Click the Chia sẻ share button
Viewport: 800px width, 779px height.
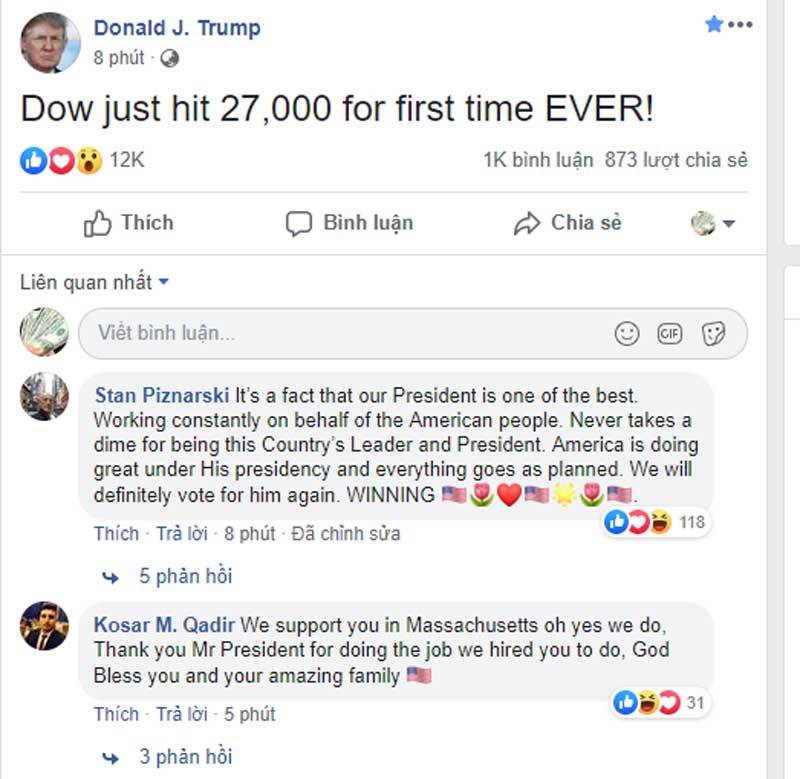click(x=567, y=223)
